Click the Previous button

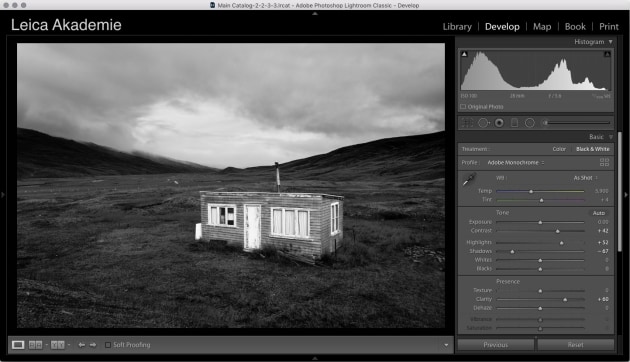coord(495,345)
